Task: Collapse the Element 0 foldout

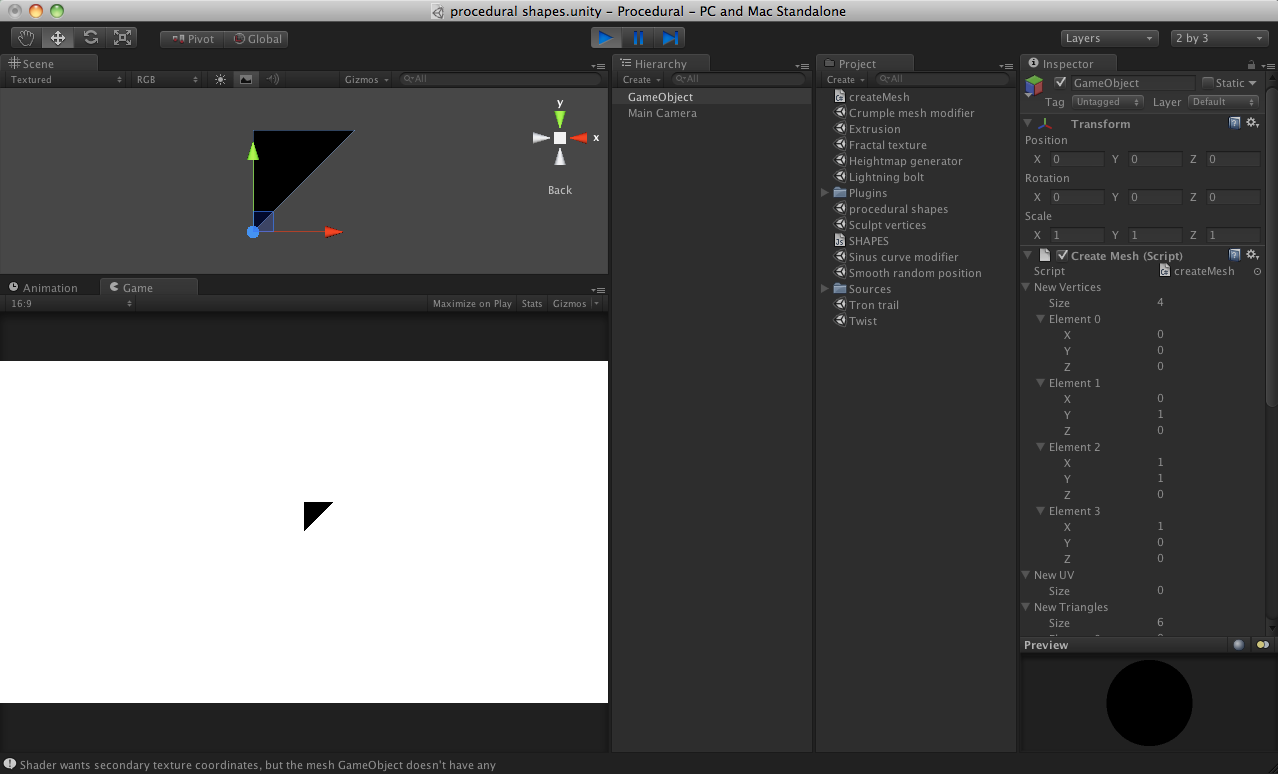Action: 1041,319
